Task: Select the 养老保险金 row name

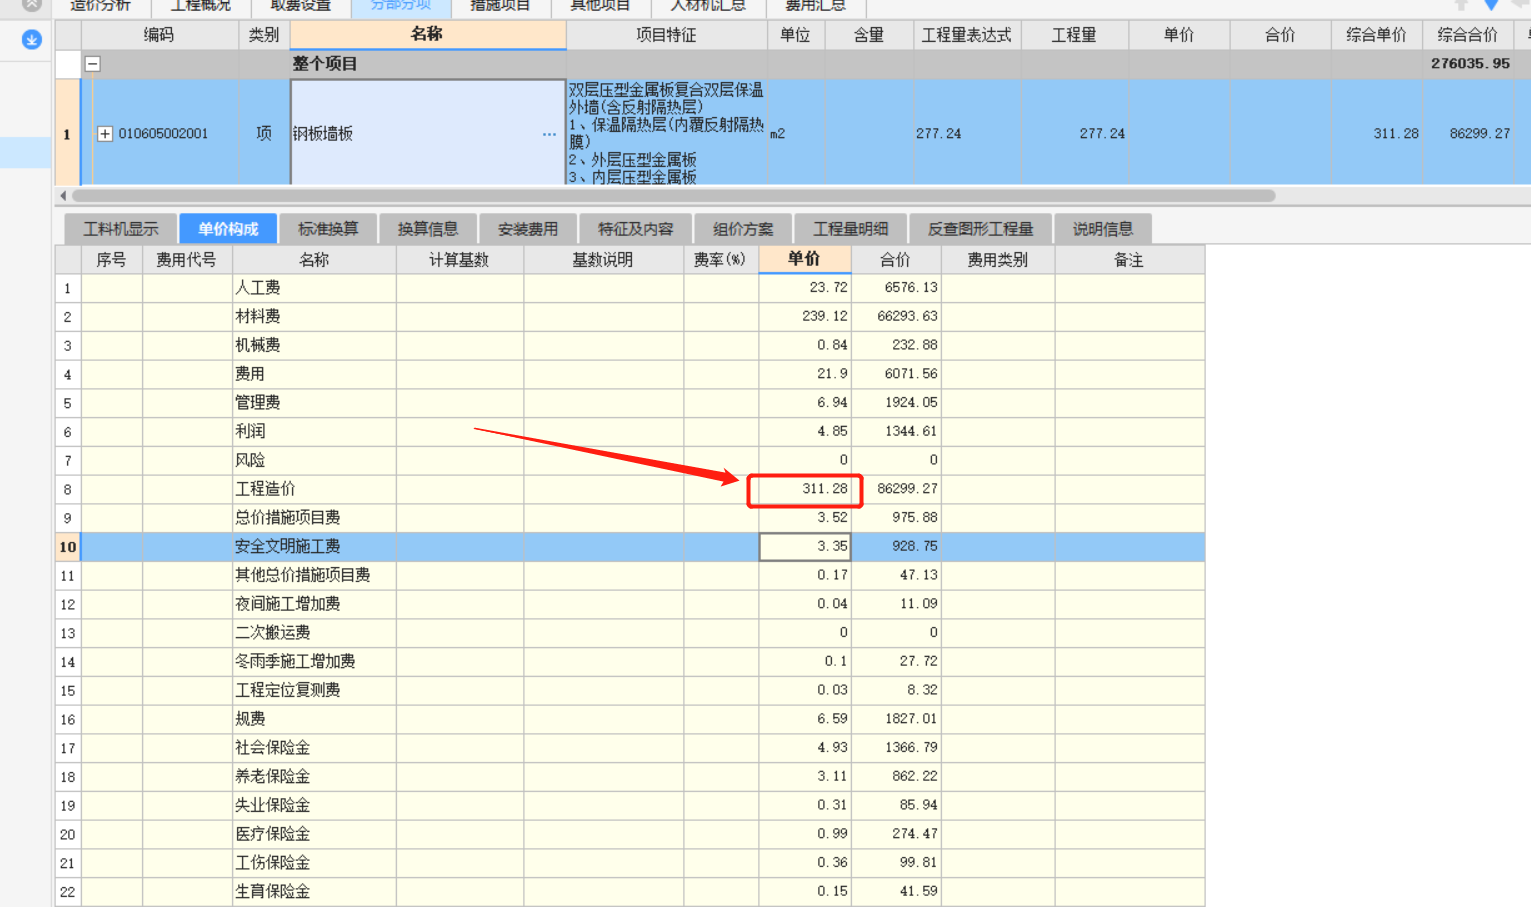Action: 273,777
